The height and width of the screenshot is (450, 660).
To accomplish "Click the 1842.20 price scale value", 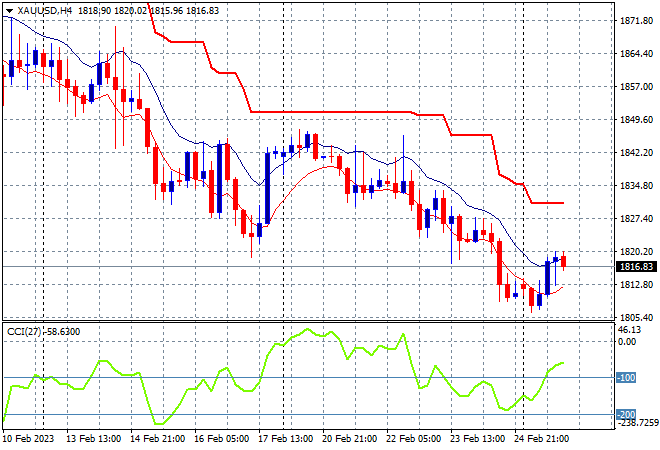I will (x=637, y=152).
